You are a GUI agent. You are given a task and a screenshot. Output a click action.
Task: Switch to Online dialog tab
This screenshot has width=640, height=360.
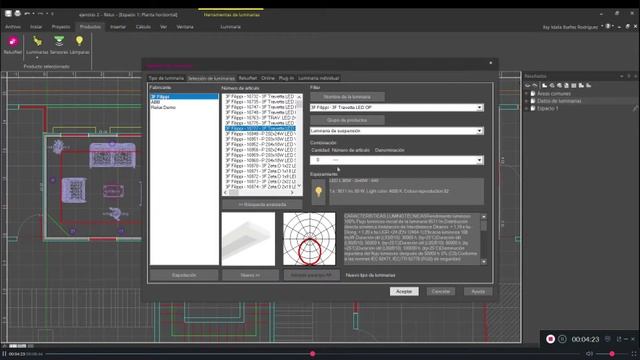point(268,78)
